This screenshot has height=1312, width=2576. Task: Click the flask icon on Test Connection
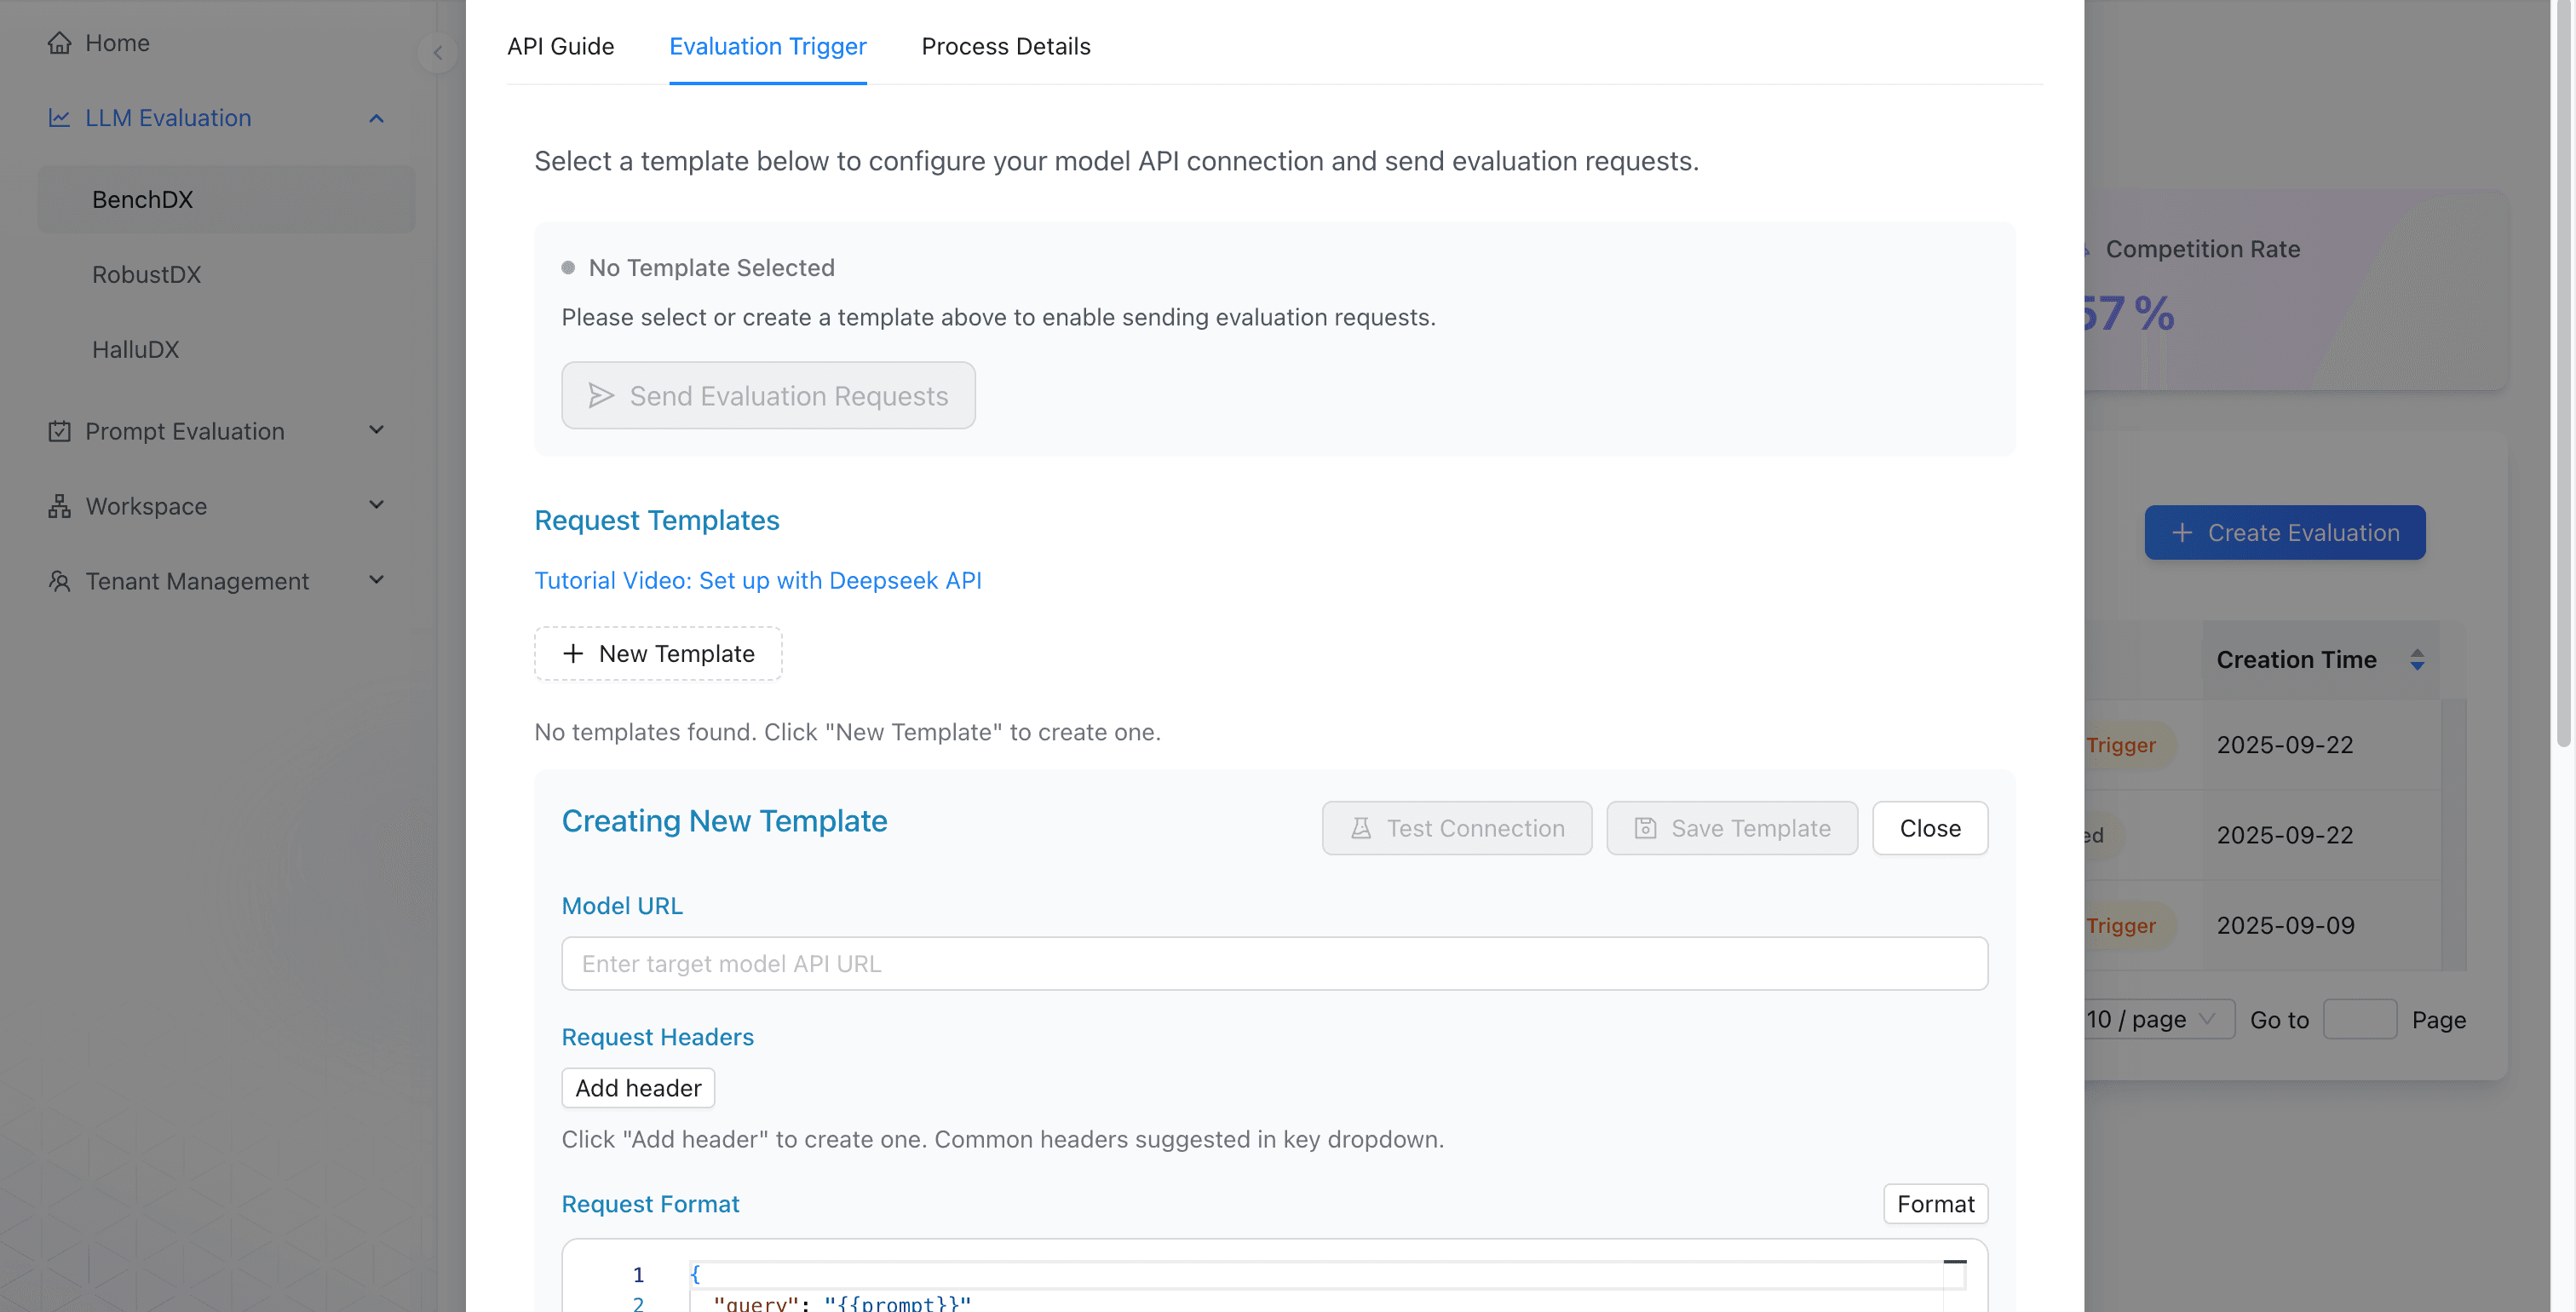point(1360,828)
